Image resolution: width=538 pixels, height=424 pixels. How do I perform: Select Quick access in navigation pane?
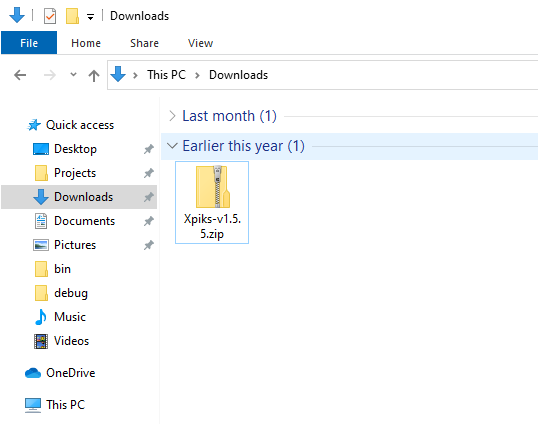pyautogui.click(x=80, y=125)
